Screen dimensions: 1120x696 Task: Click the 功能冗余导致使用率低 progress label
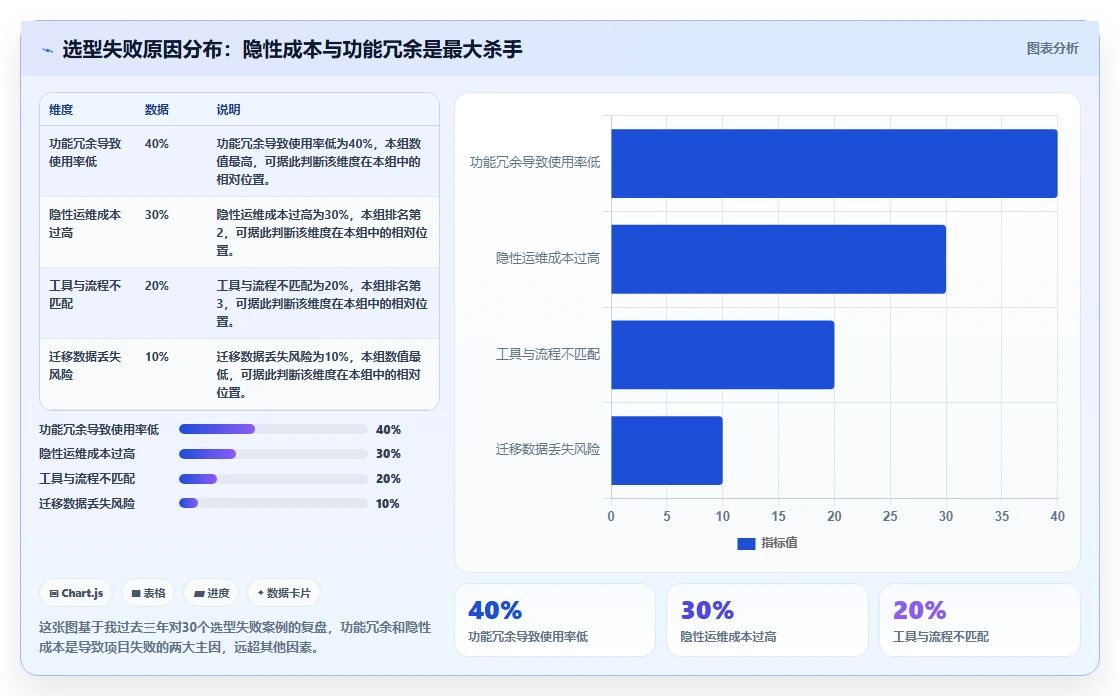99,429
